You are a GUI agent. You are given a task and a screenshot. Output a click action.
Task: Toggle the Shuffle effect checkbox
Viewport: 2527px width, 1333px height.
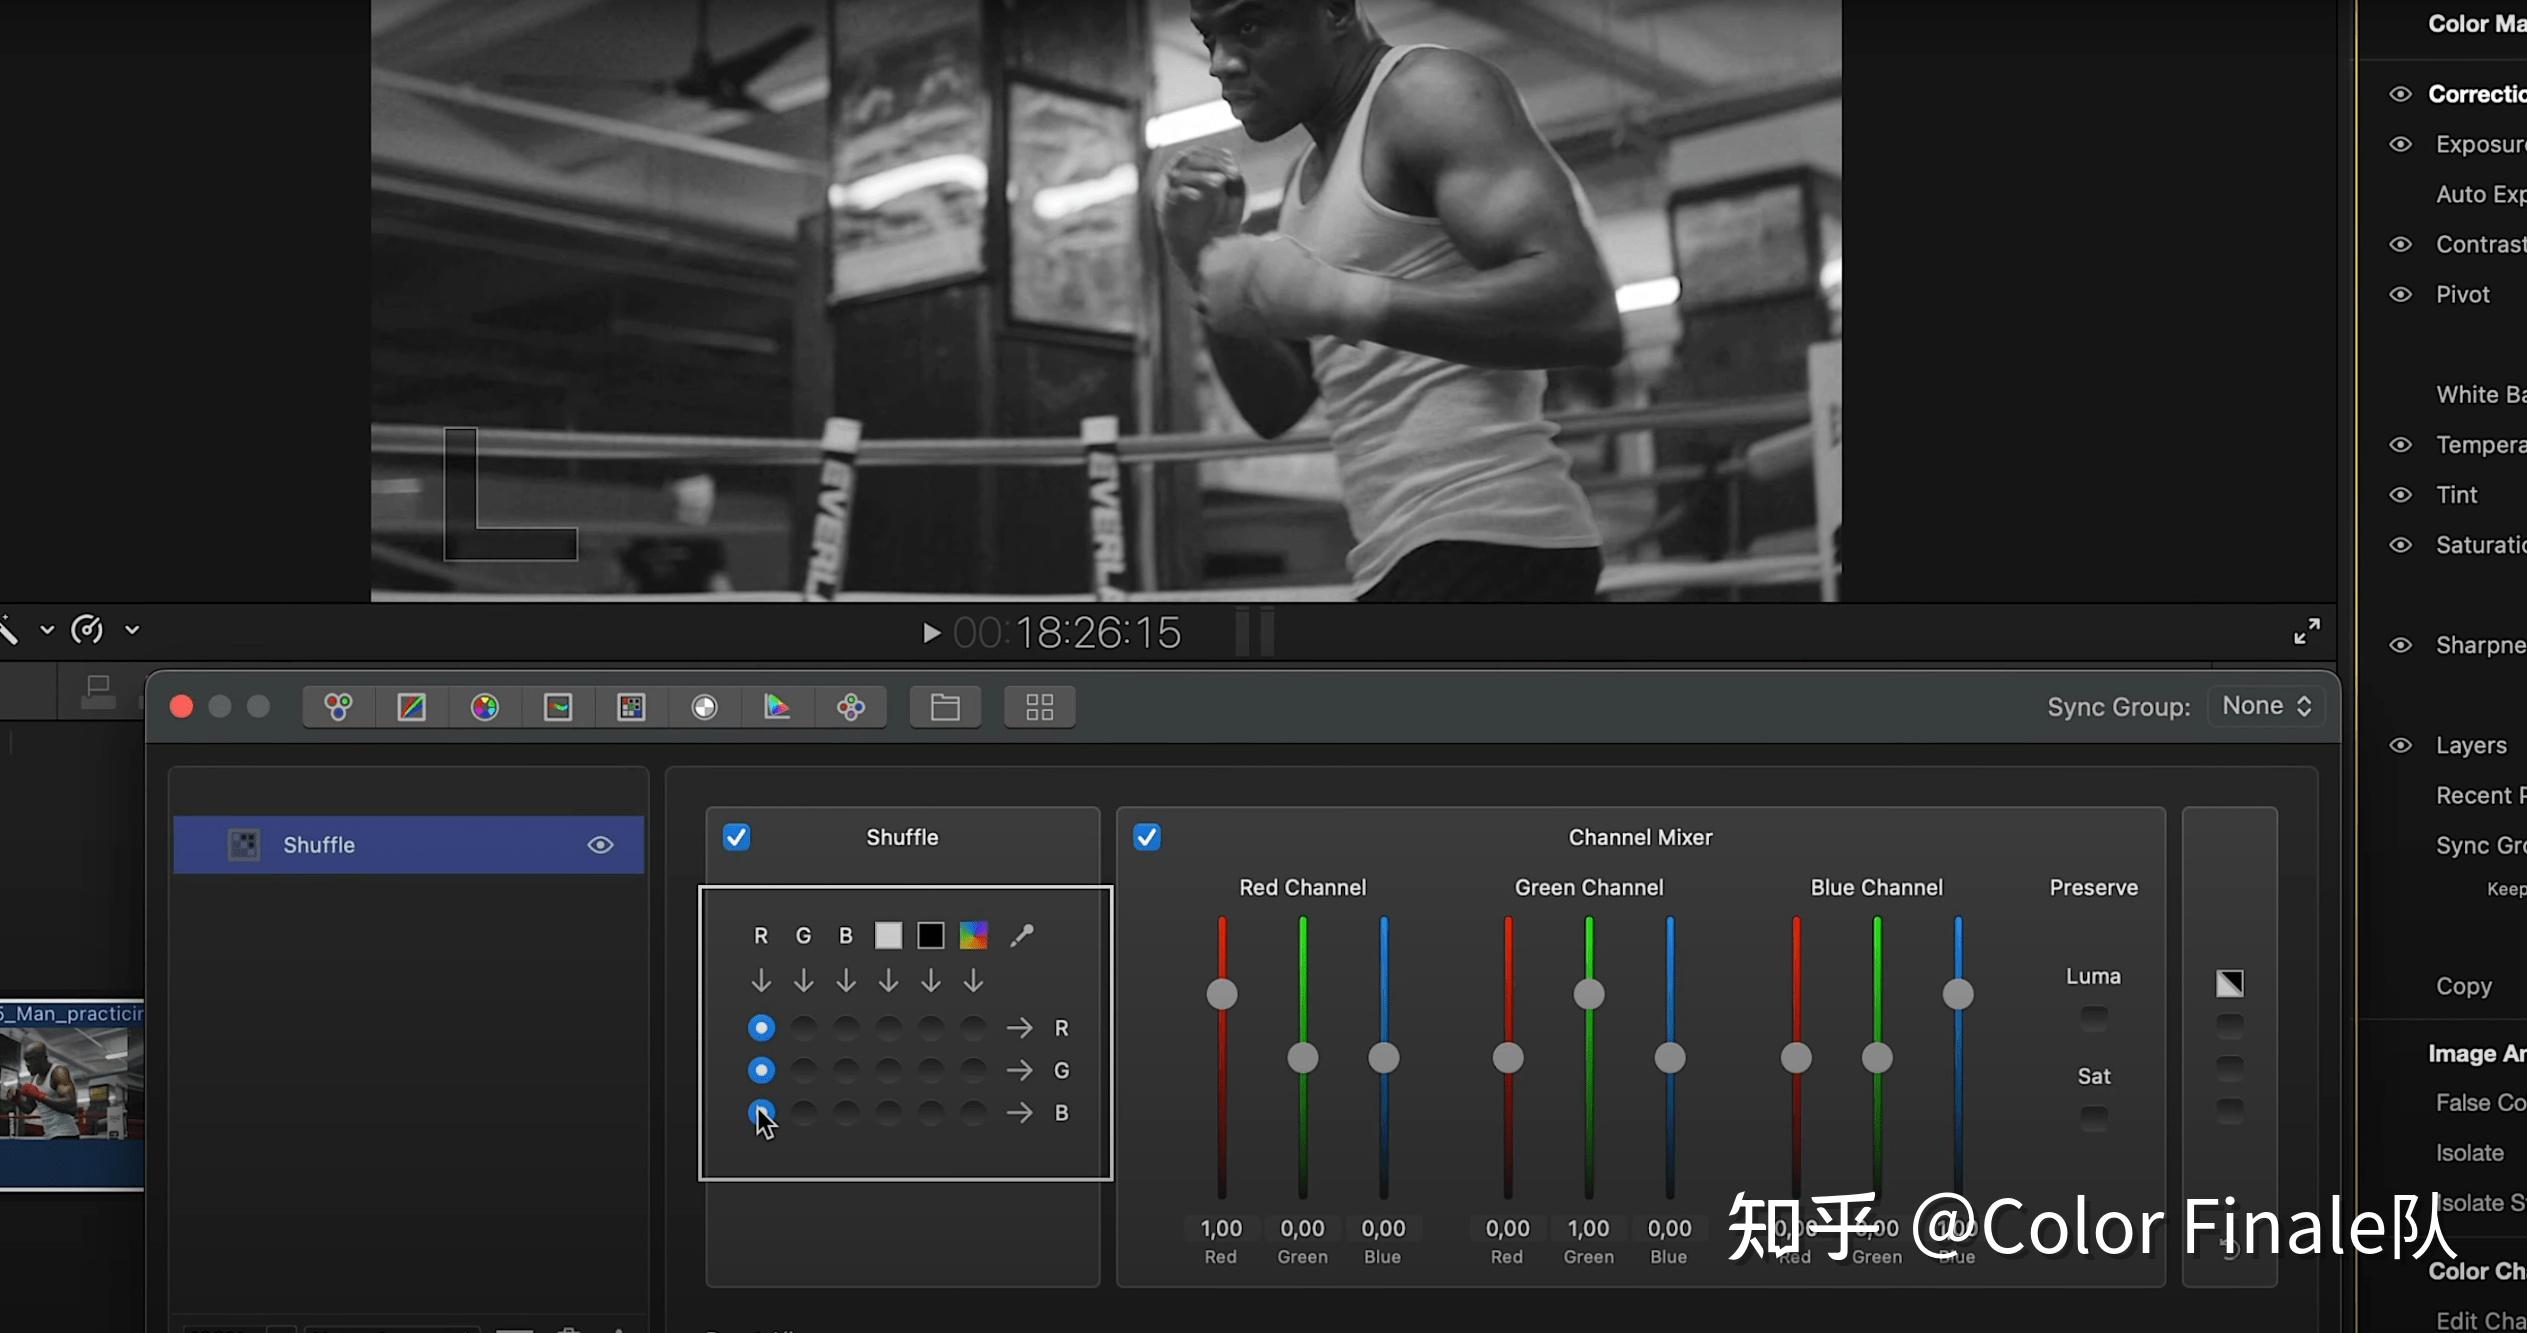pyautogui.click(x=736, y=837)
